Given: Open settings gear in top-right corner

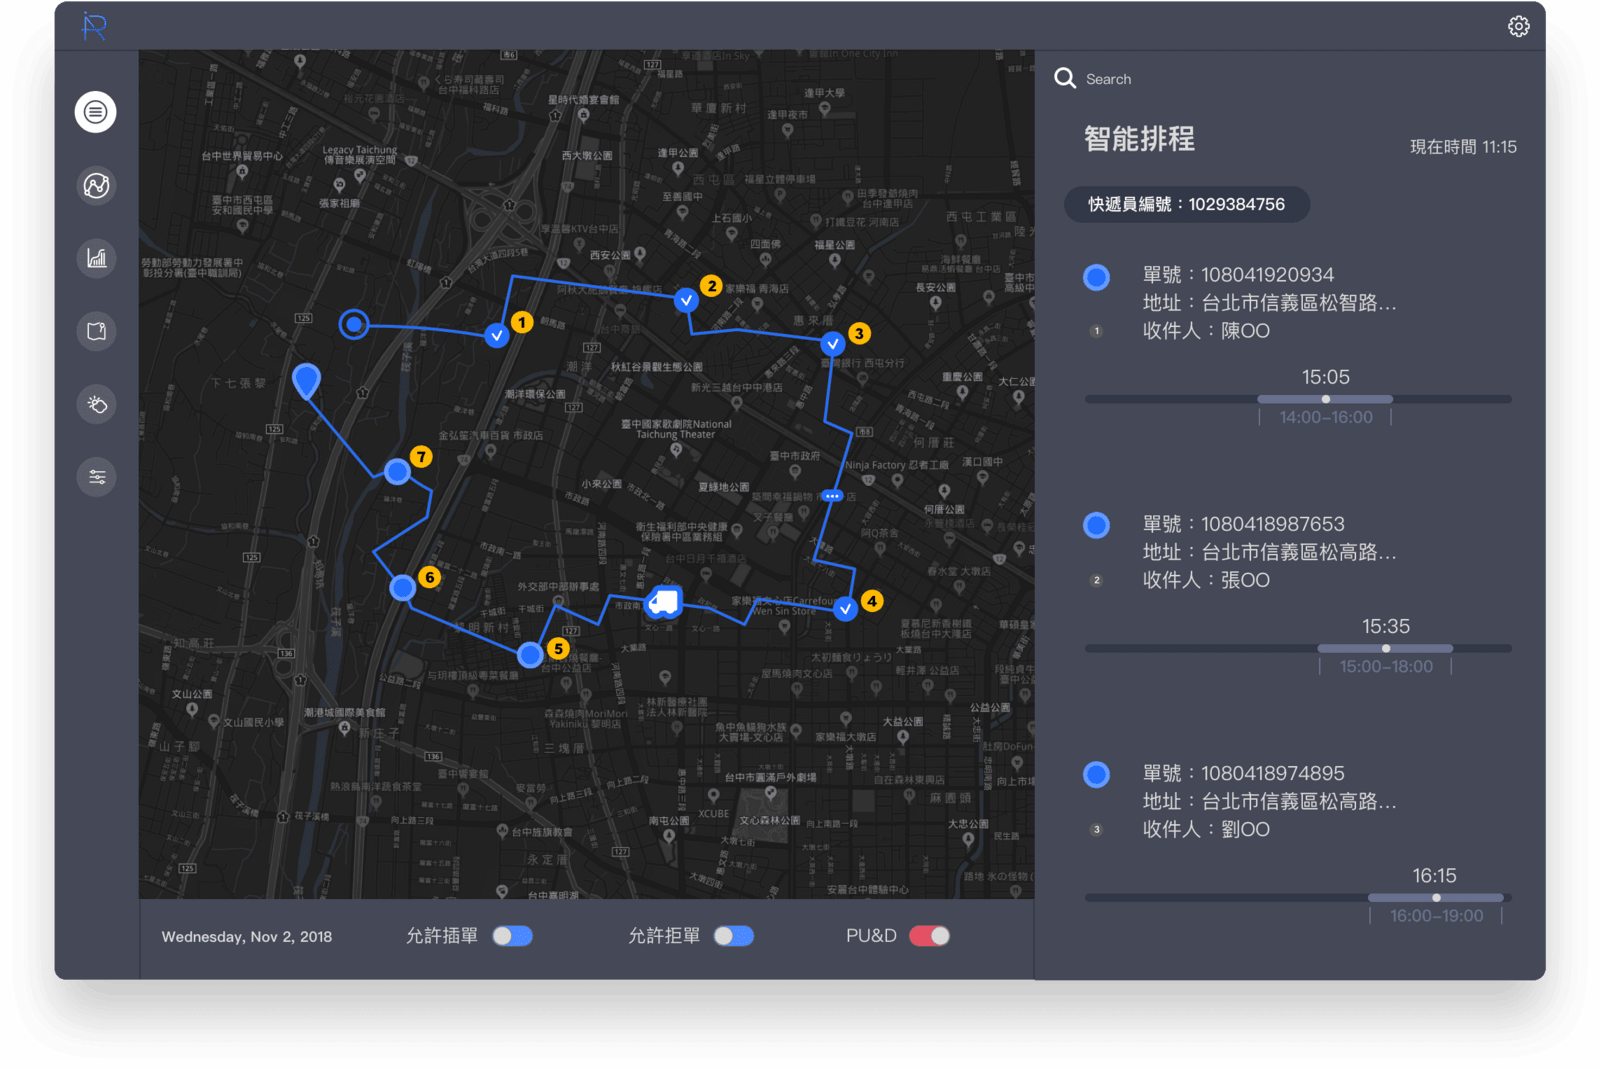Looking at the screenshot, I should [x=1518, y=27].
